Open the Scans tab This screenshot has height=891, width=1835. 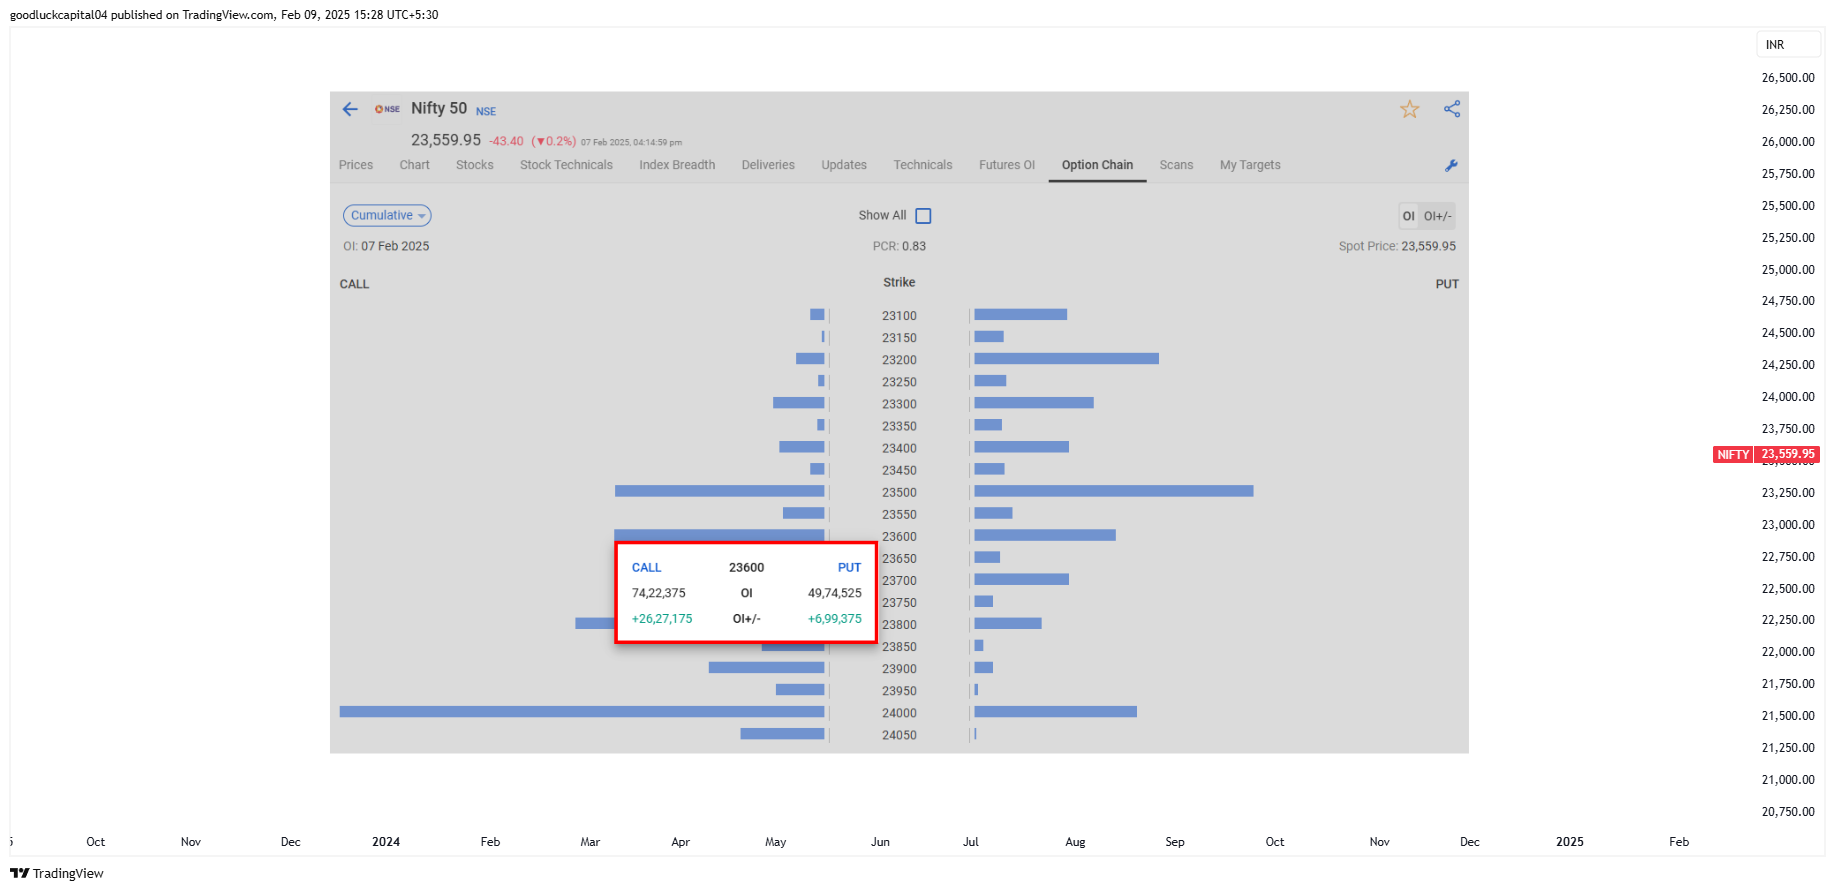(x=1176, y=165)
